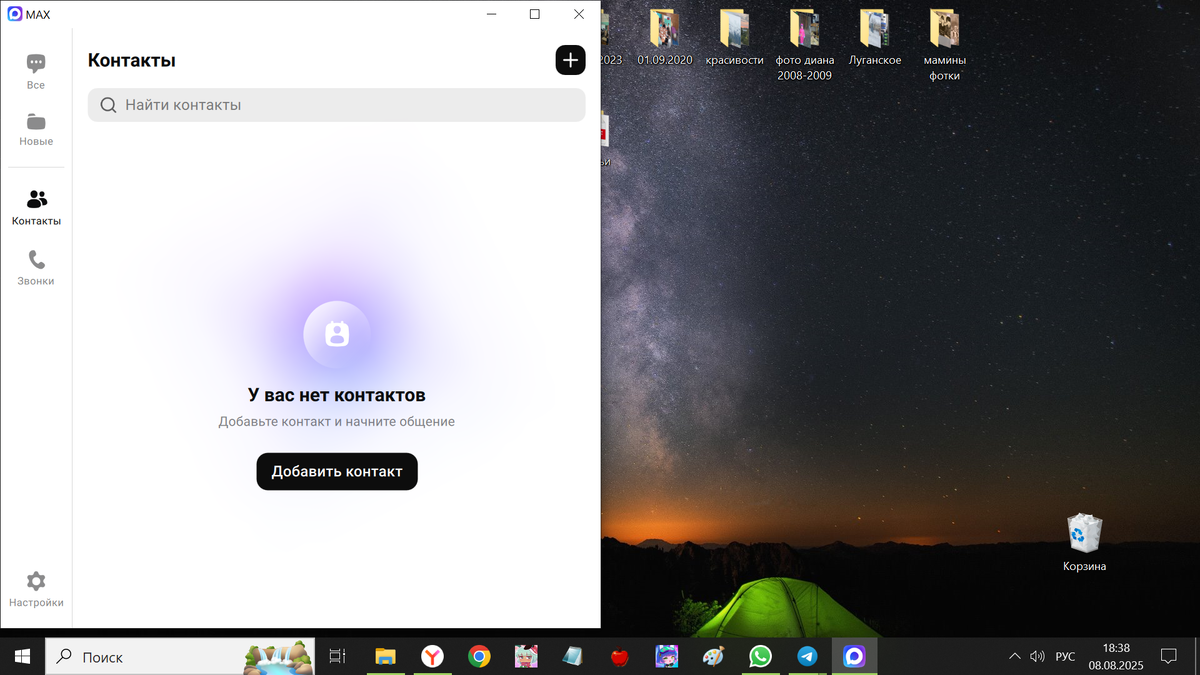Open the notebook taskbar app icon
The height and width of the screenshot is (675, 1200).
[572, 657]
